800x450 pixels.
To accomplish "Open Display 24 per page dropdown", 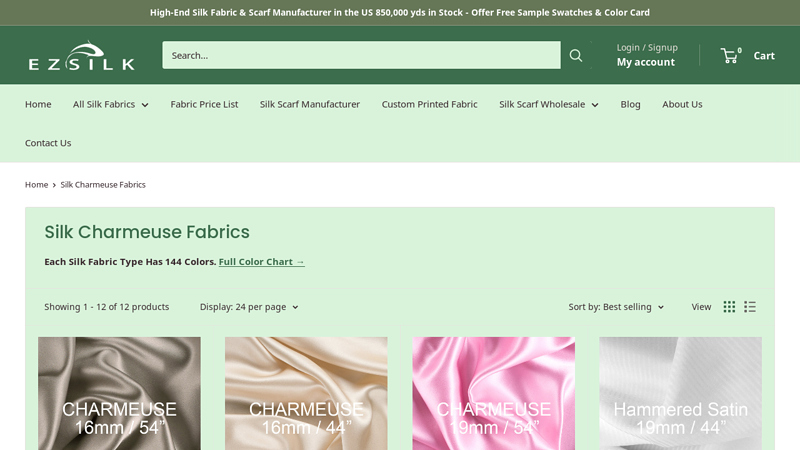I will 249,307.
